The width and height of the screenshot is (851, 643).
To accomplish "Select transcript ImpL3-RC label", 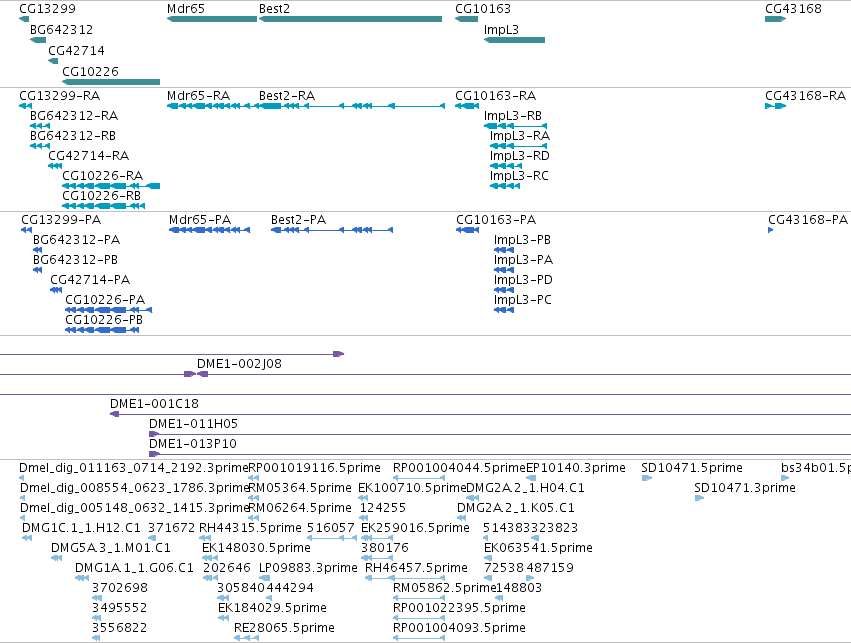I will pos(519,176).
